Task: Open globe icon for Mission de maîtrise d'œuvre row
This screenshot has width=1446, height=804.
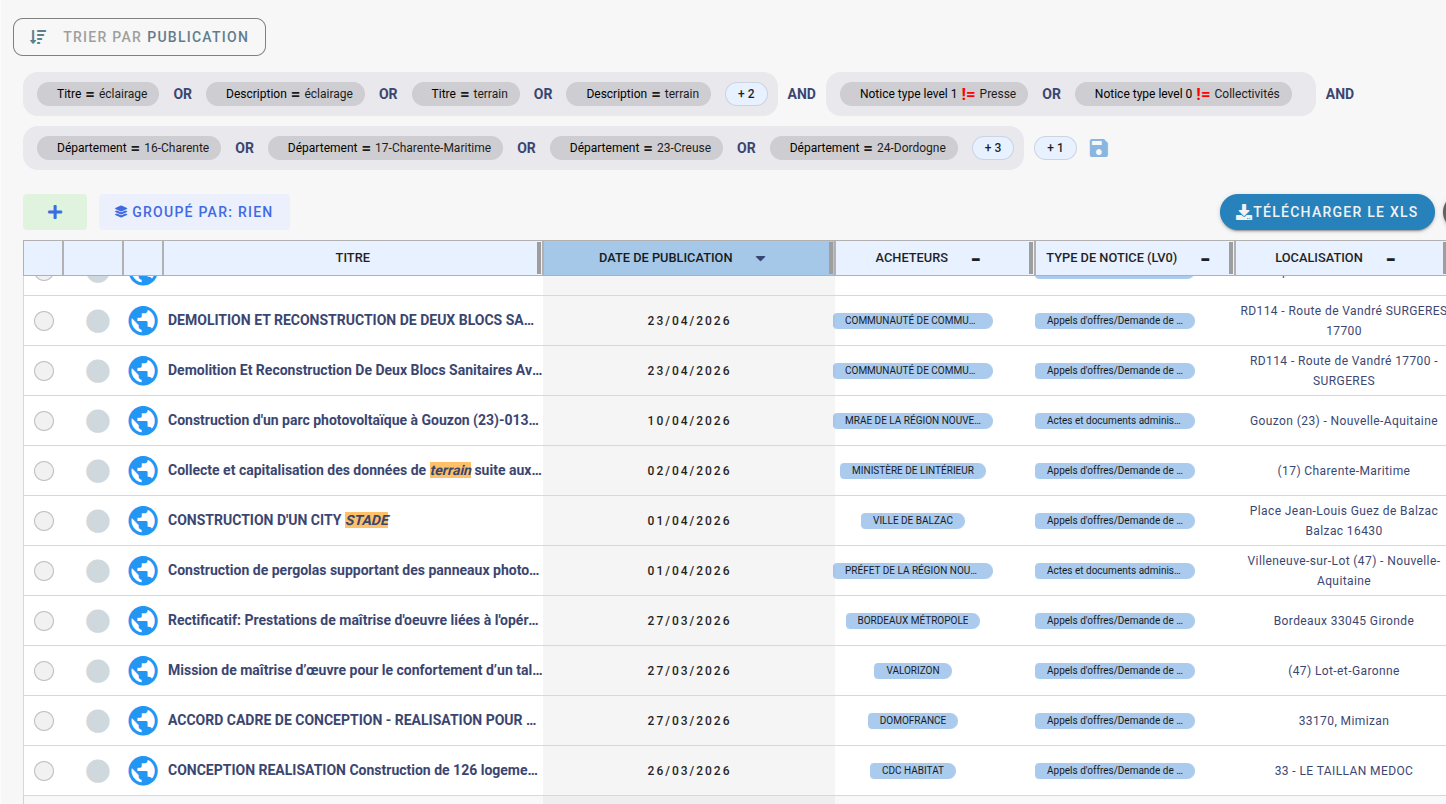Action: click(x=143, y=670)
